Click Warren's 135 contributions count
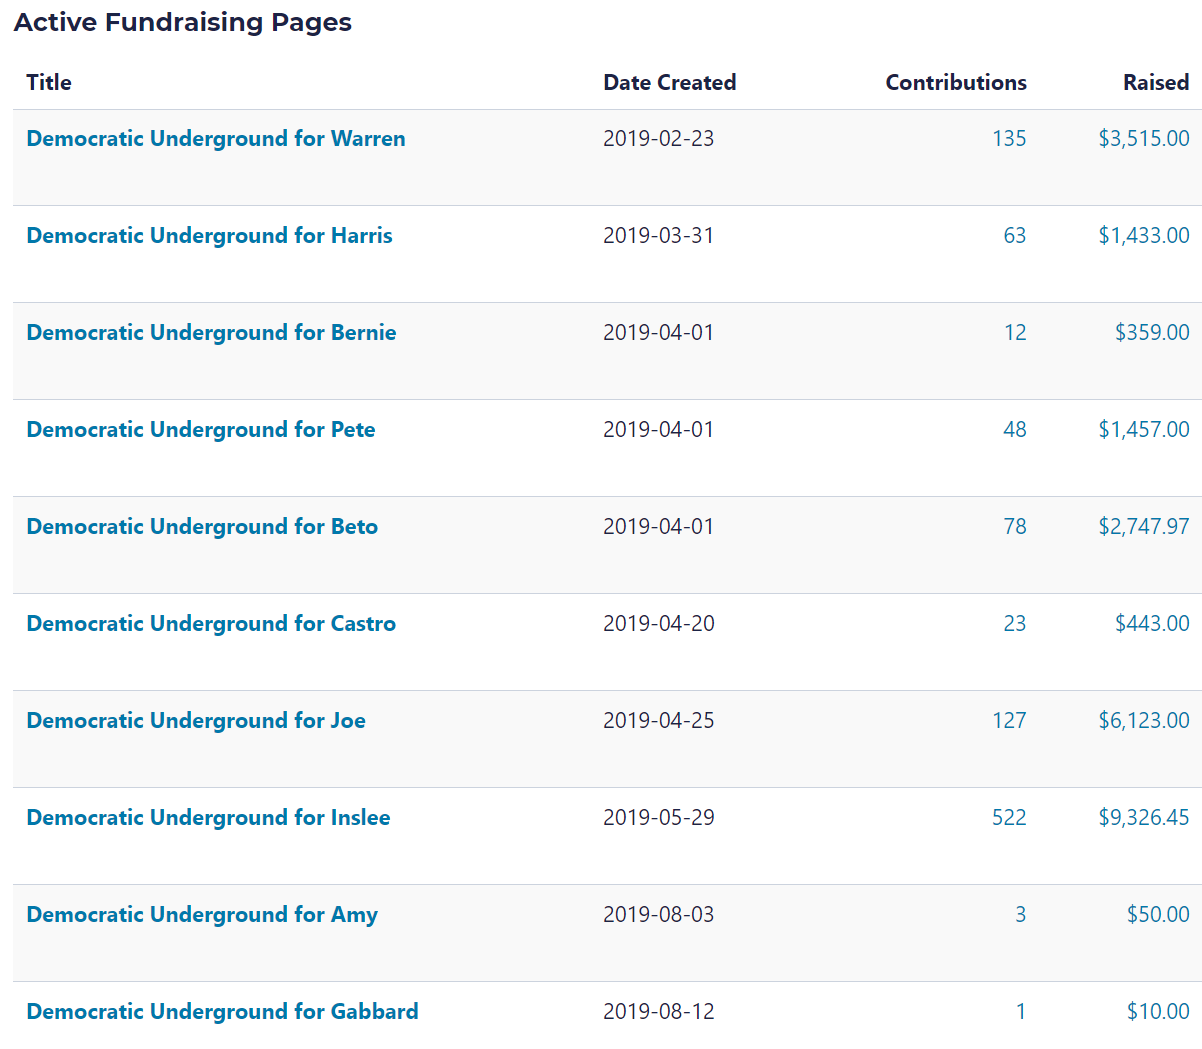Image resolution: width=1202 pixels, height=1049 pixels. [1009, 139]
